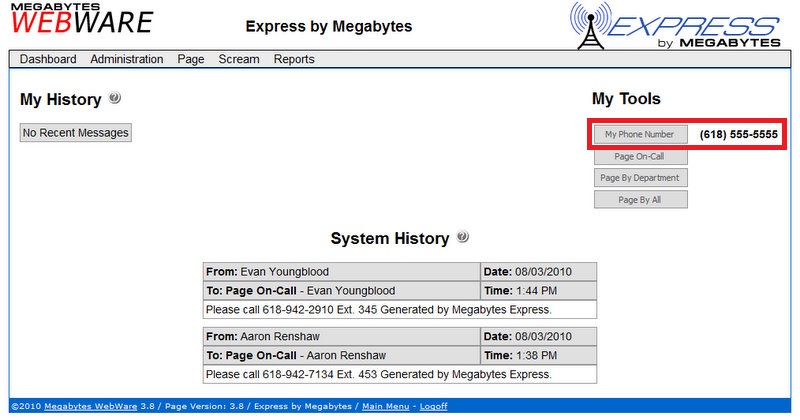Click the Logoff link in the footer
The height and width of the screenshot is (420, 800).
click(432, 407)
